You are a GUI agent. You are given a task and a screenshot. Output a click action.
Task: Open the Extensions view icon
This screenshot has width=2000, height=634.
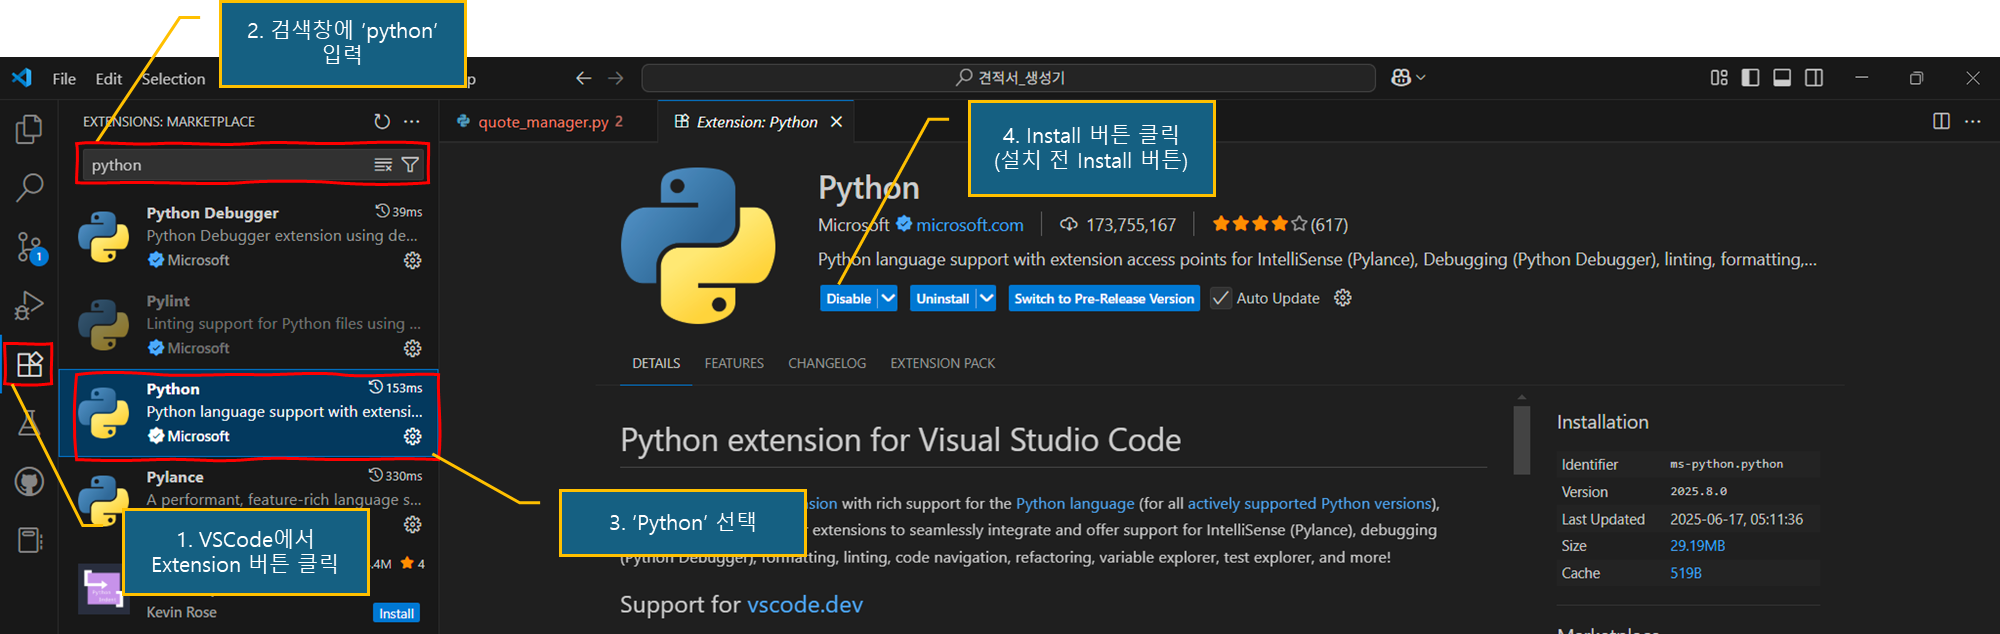[29, 364]
